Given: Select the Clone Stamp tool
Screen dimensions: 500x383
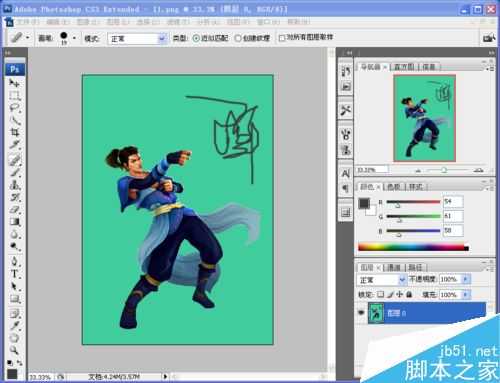Looking at the screenshot, I should tap(14, 185).
